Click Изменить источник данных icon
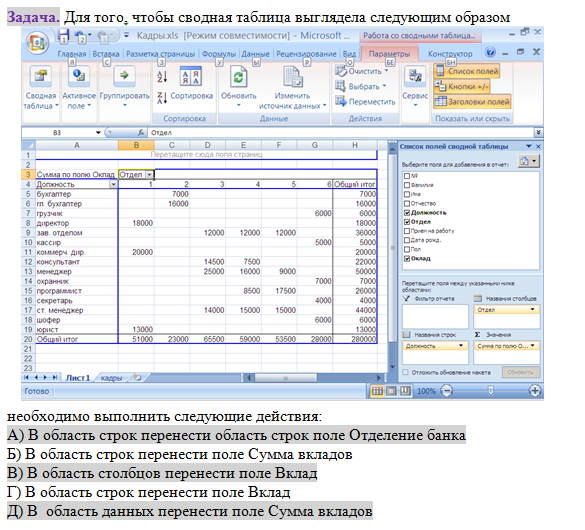This screenshot has height=530, width=585. (293, 77)
